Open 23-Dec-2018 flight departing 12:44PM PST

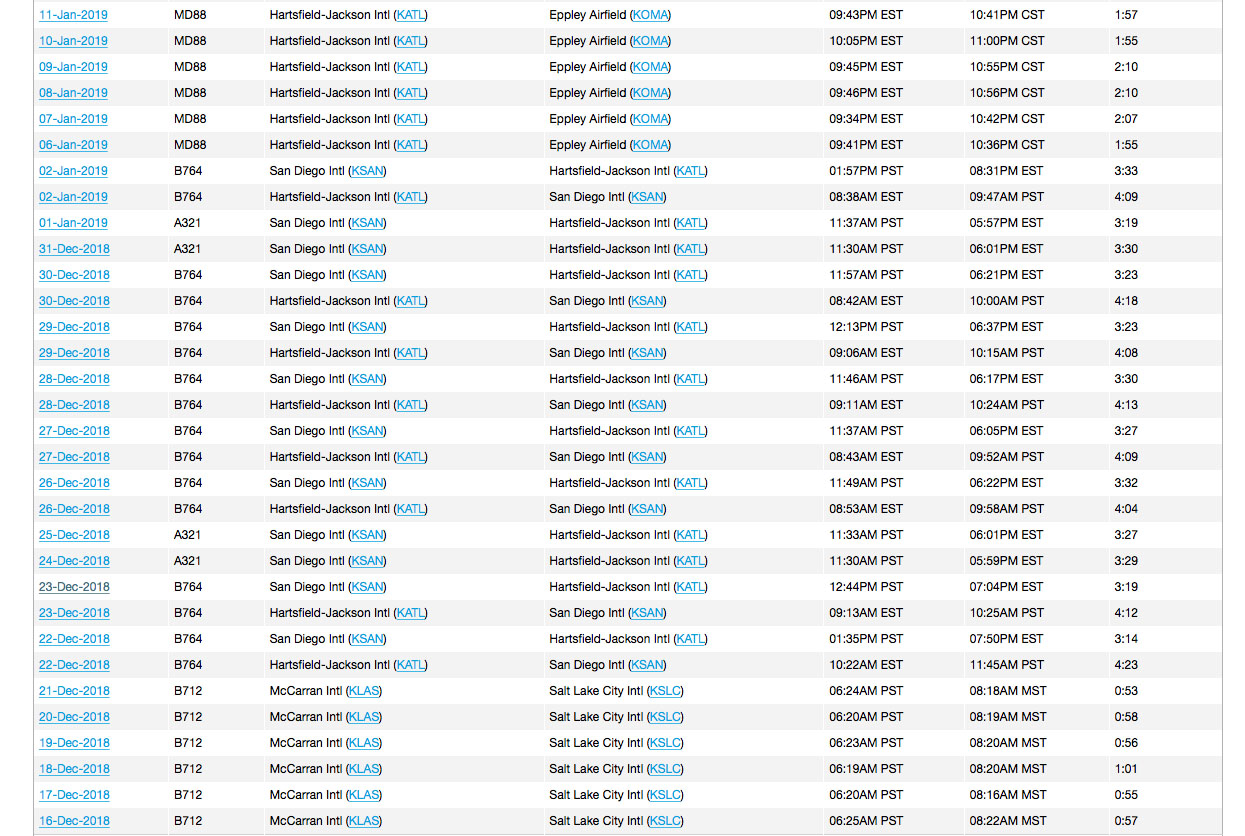point(74,587)
